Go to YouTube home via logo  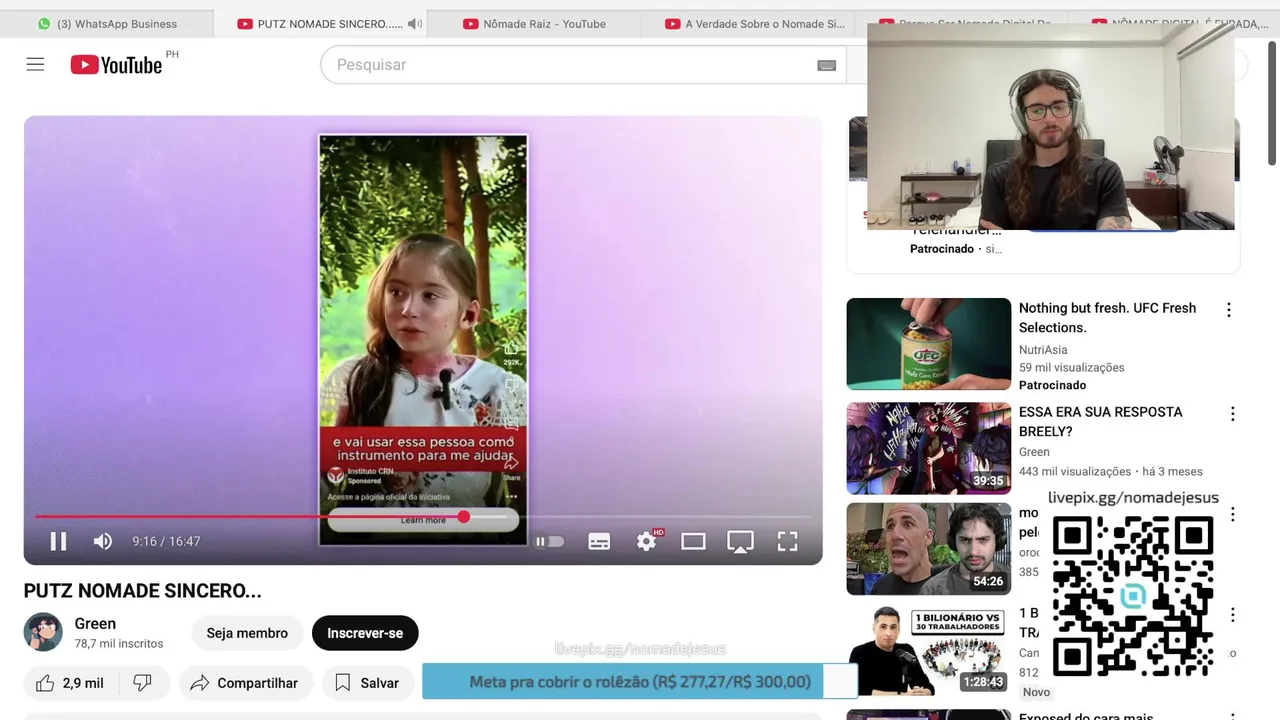click(x=116, y=65)
